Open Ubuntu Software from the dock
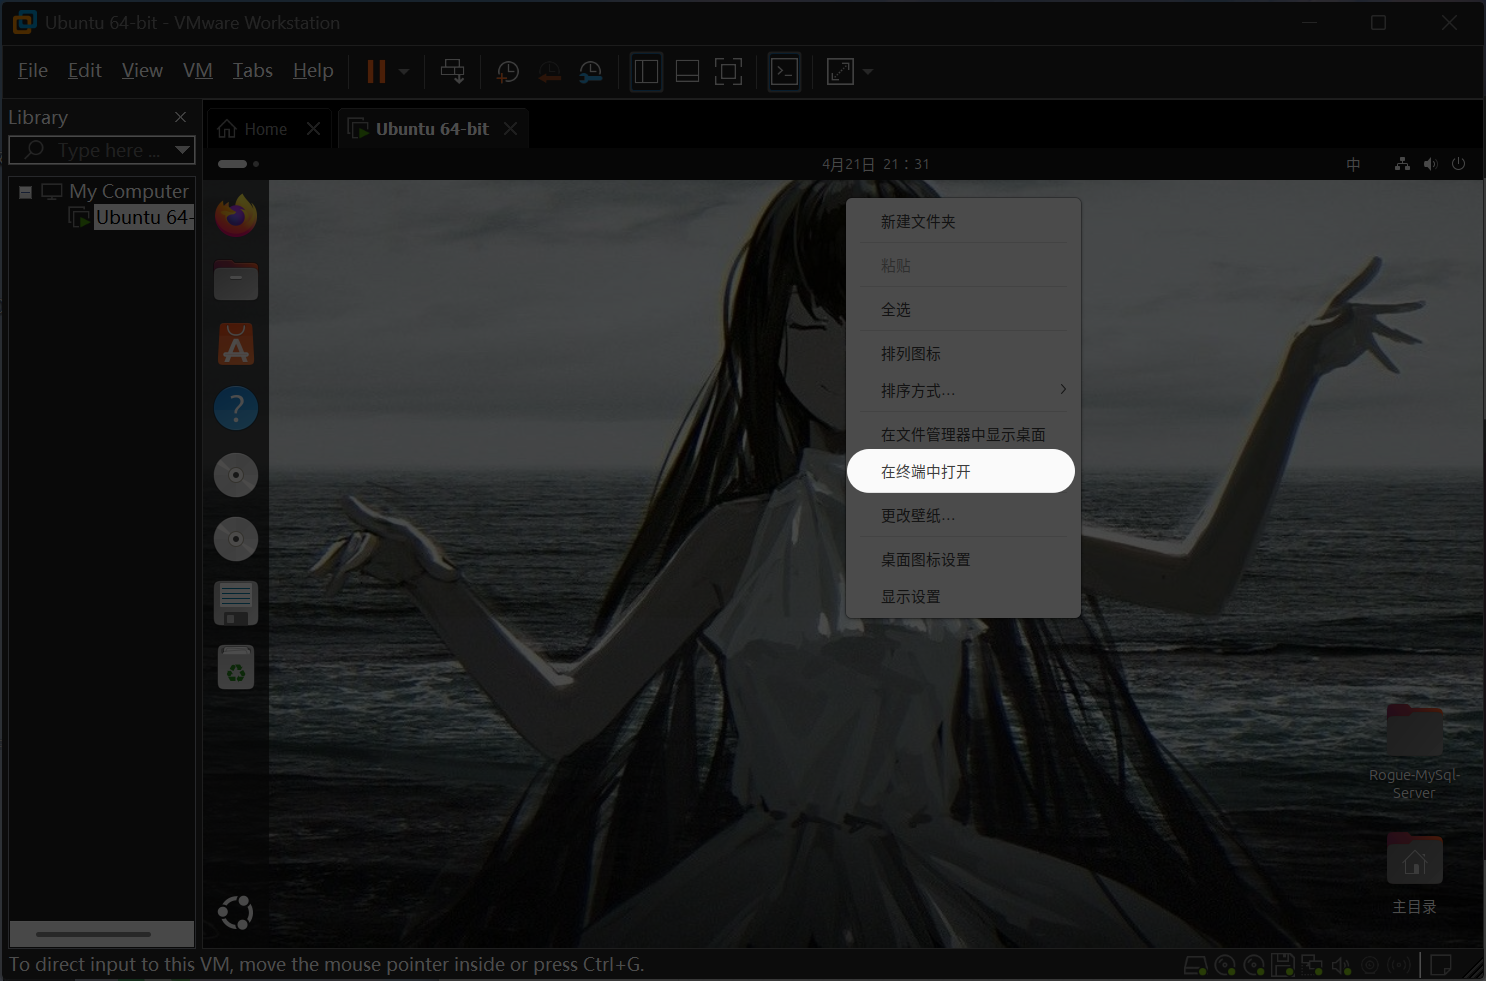This screenshot has height=981, width=1486. coord(236,345)
